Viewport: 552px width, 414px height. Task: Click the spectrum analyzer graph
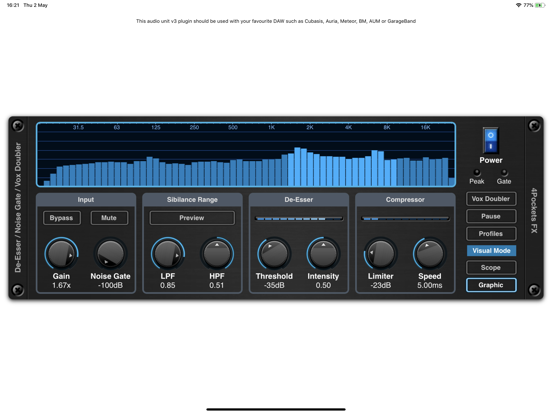click(246, 155)
